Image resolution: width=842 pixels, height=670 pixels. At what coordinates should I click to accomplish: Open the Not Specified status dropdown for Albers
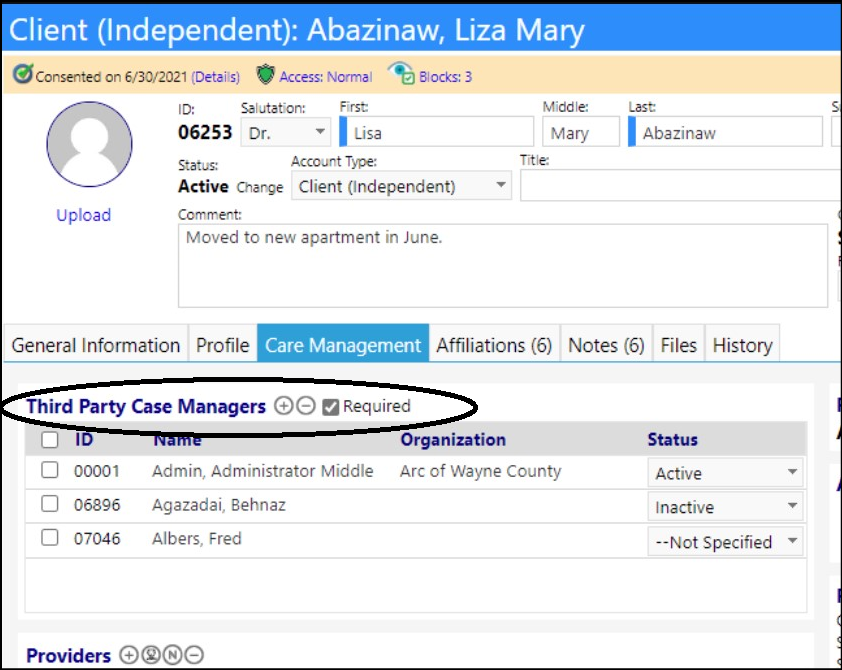(725, 541)
